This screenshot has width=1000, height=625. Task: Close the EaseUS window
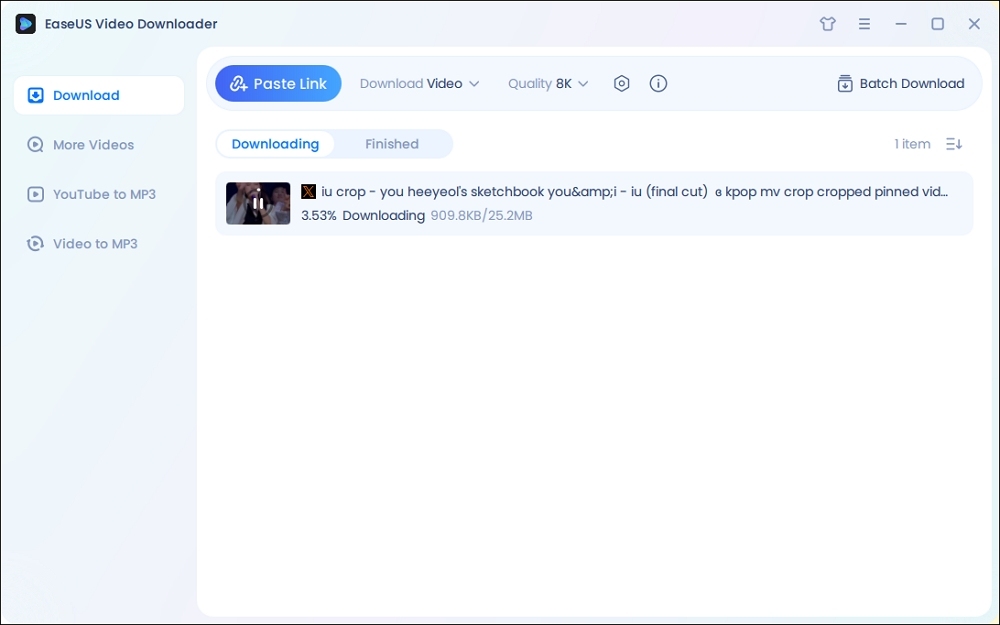point(974,24)
